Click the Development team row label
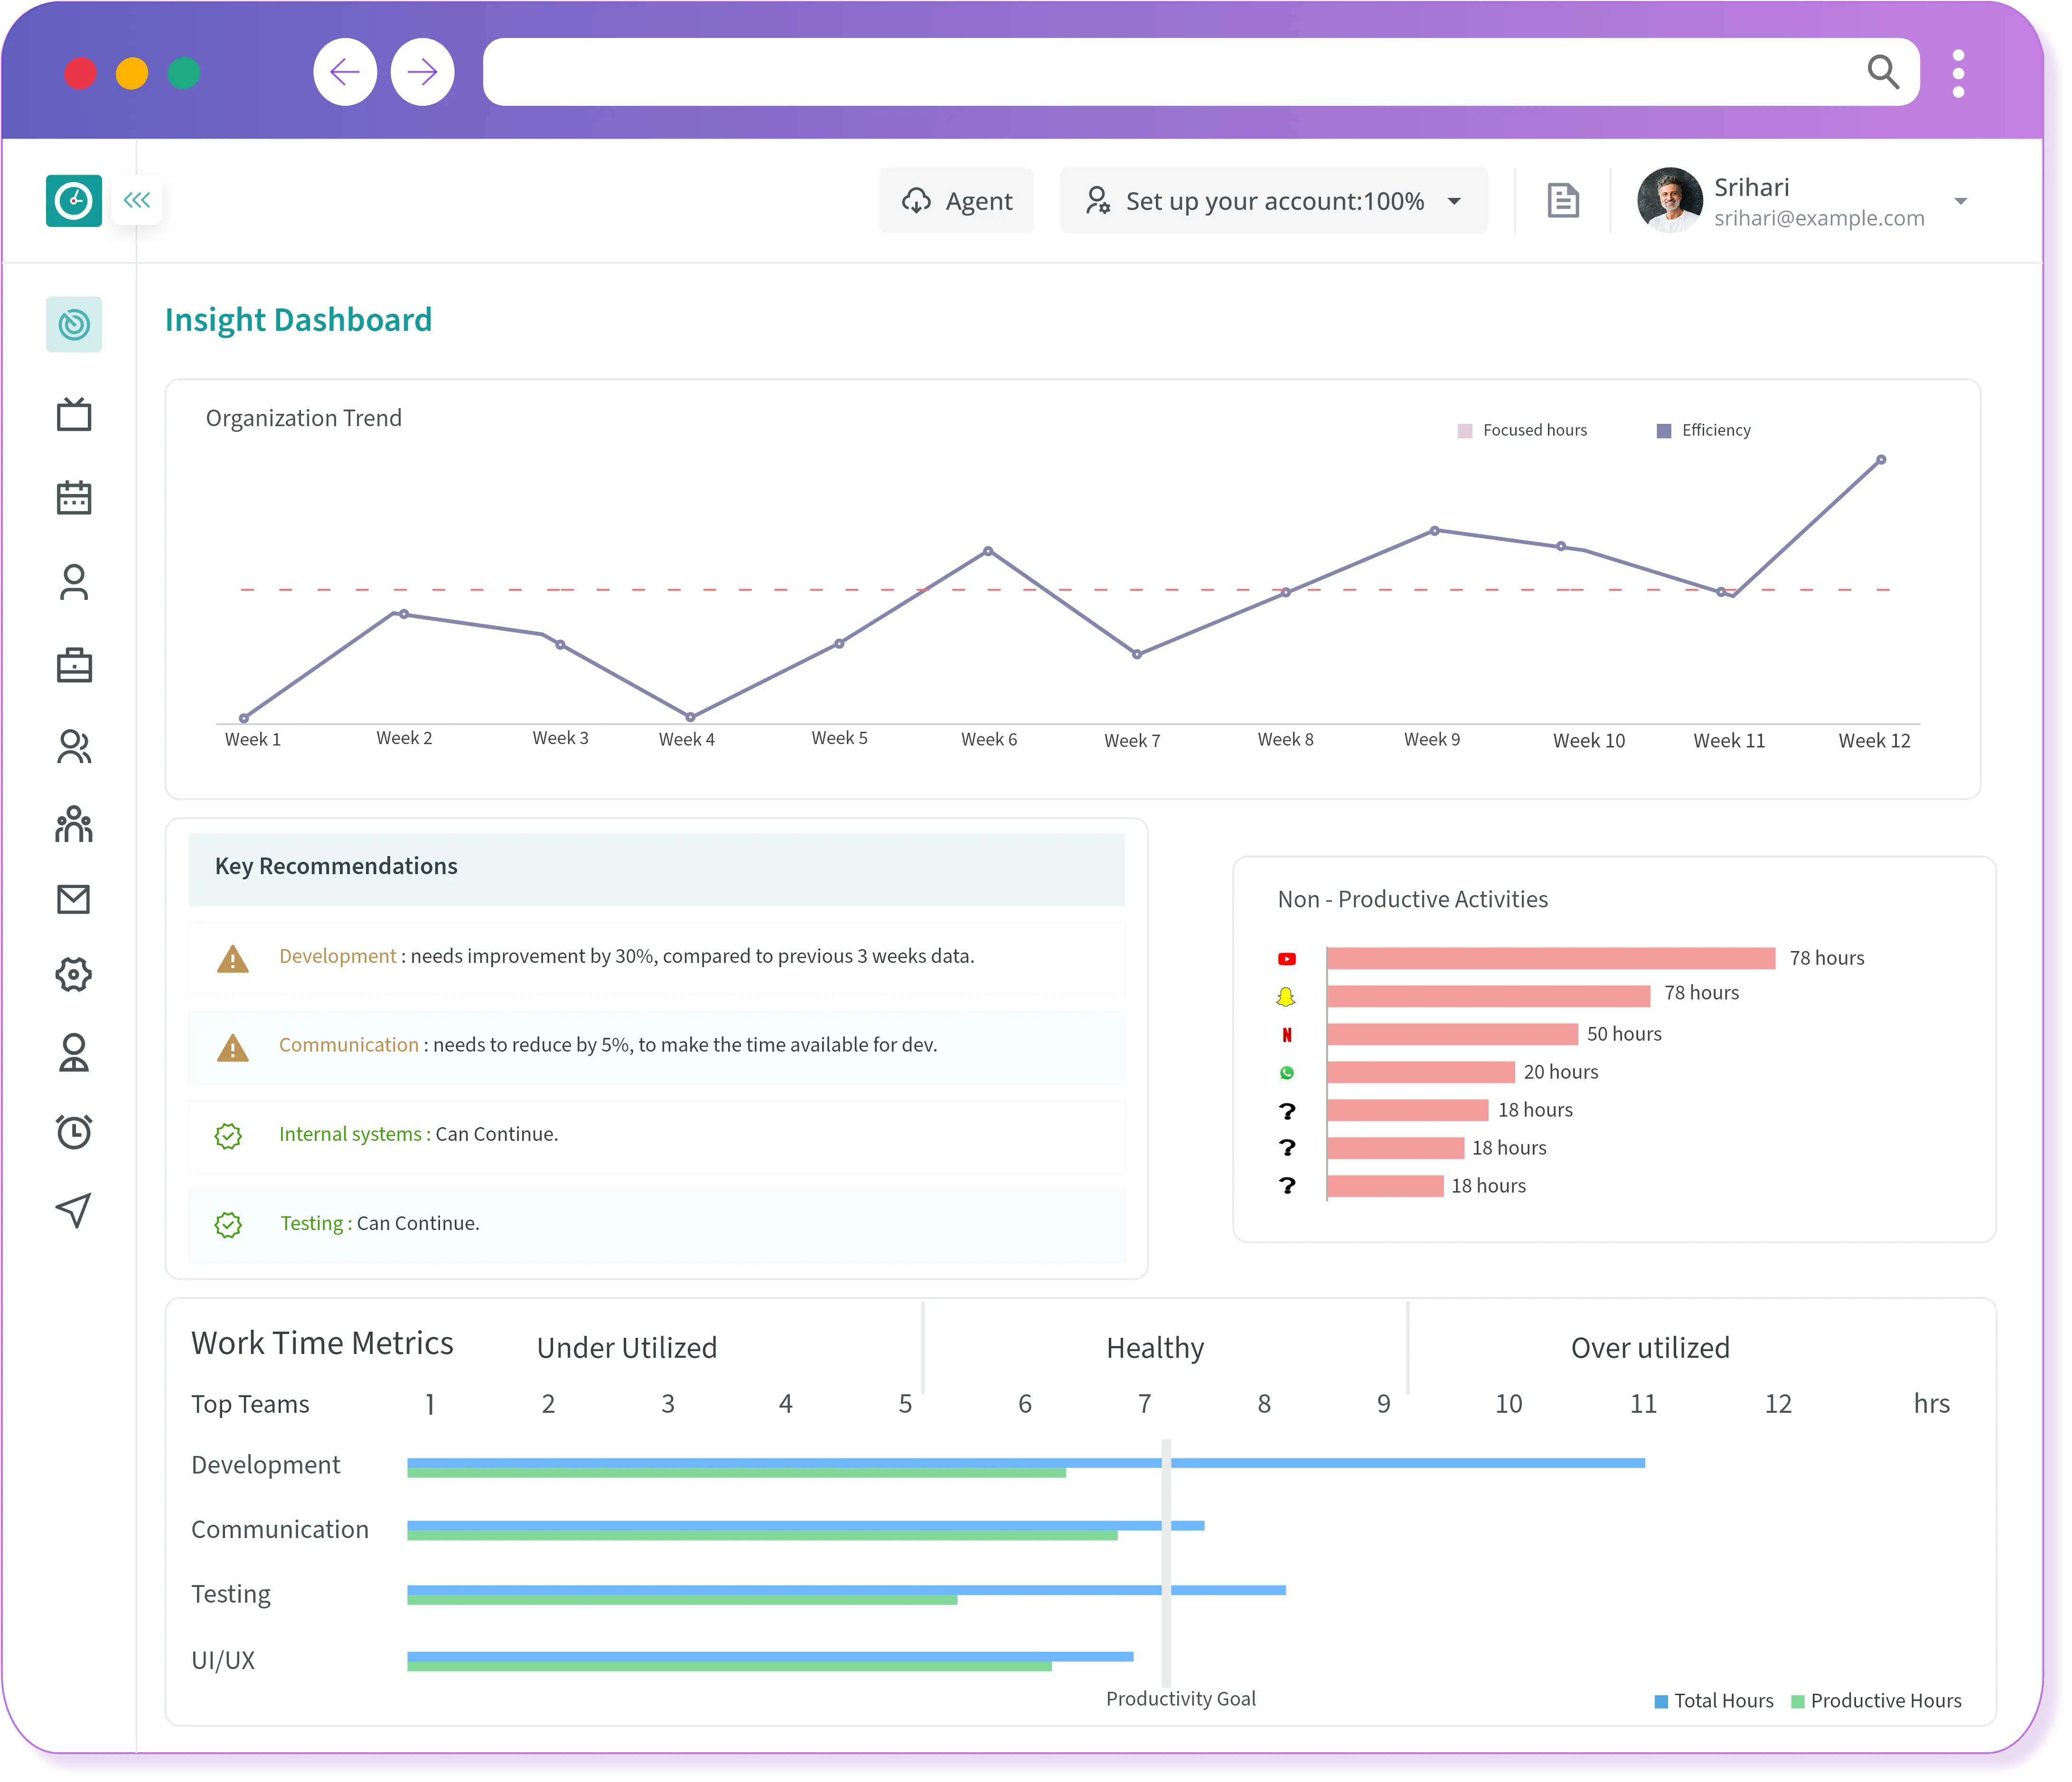 tap(265, 1465)
